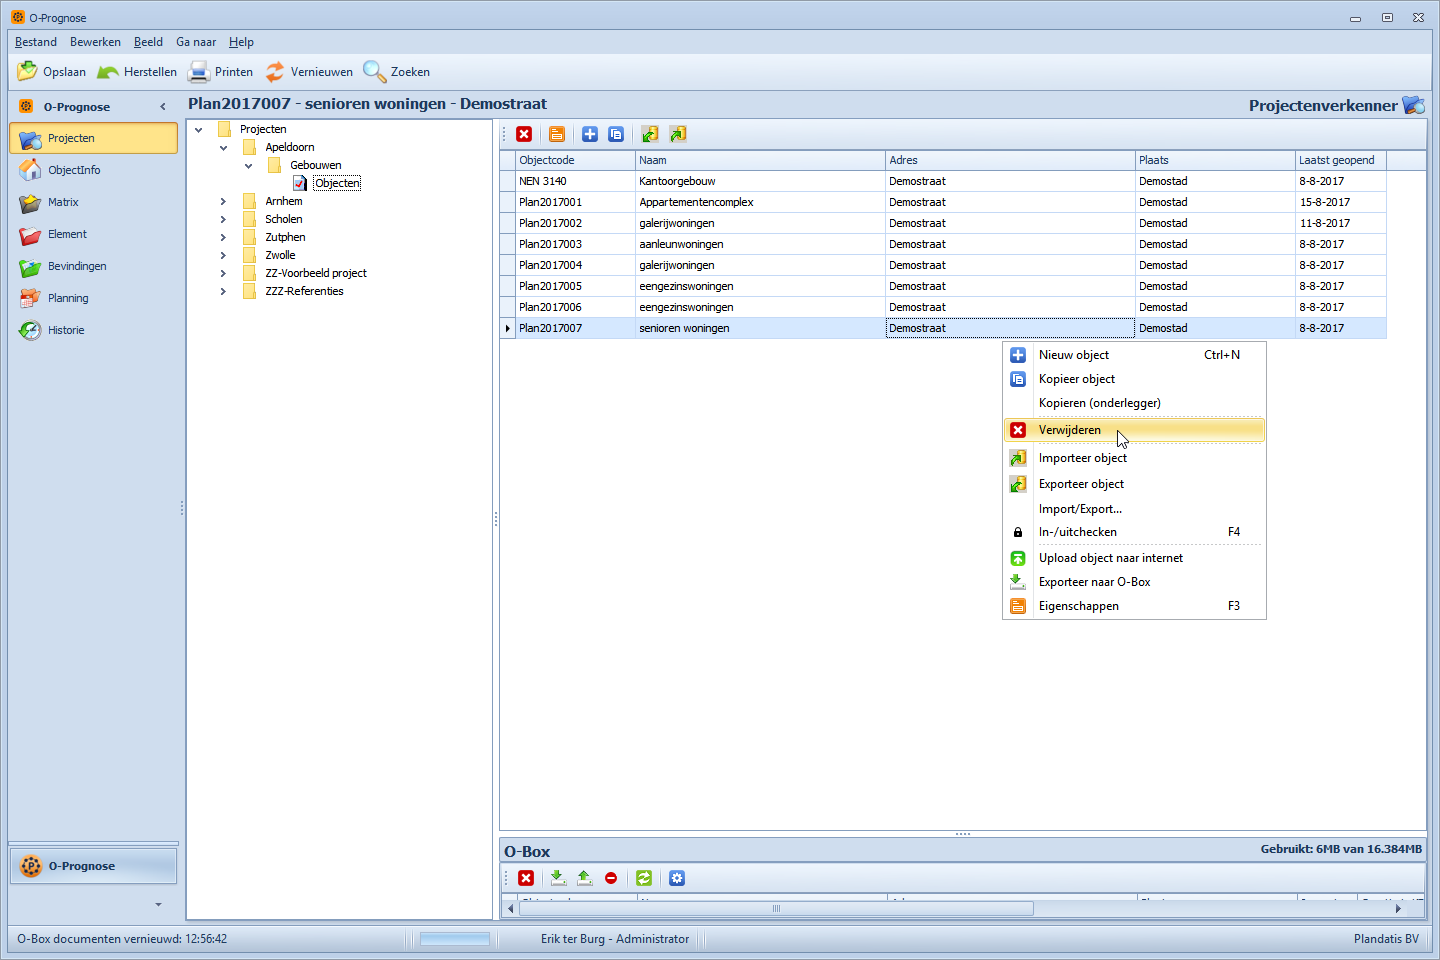Open Planning in the sidebar
This screenshot has width=1440, height=960.
click(93, 298)
